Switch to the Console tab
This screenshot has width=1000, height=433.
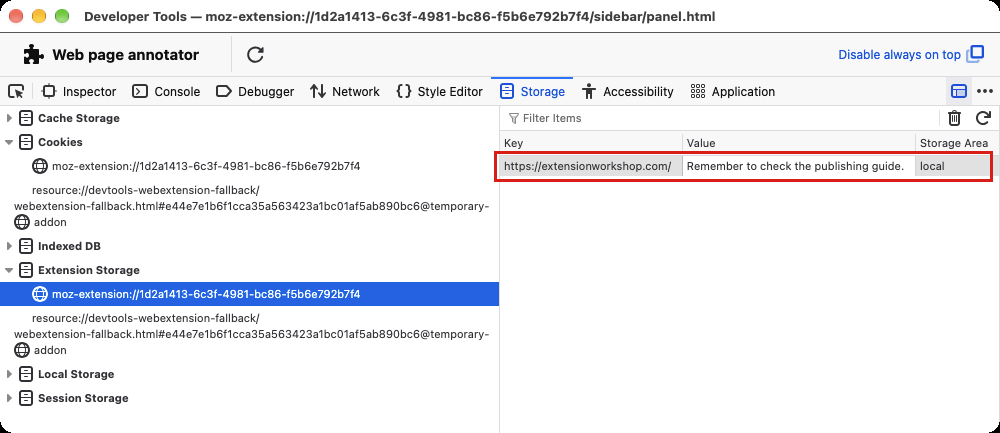pos(166,92)
